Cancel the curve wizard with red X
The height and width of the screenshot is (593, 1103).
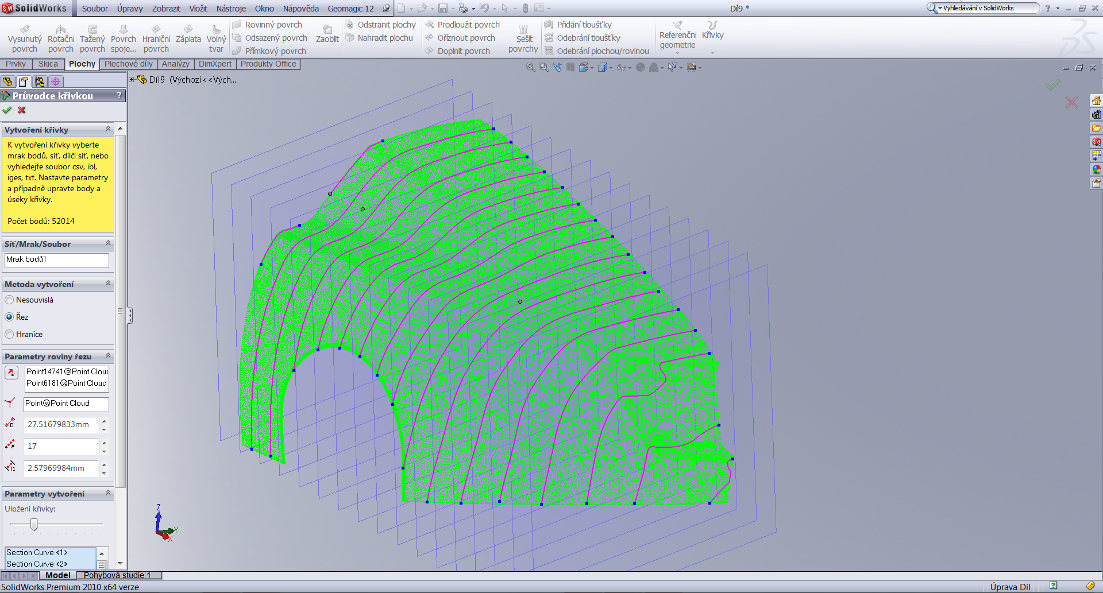22,110
